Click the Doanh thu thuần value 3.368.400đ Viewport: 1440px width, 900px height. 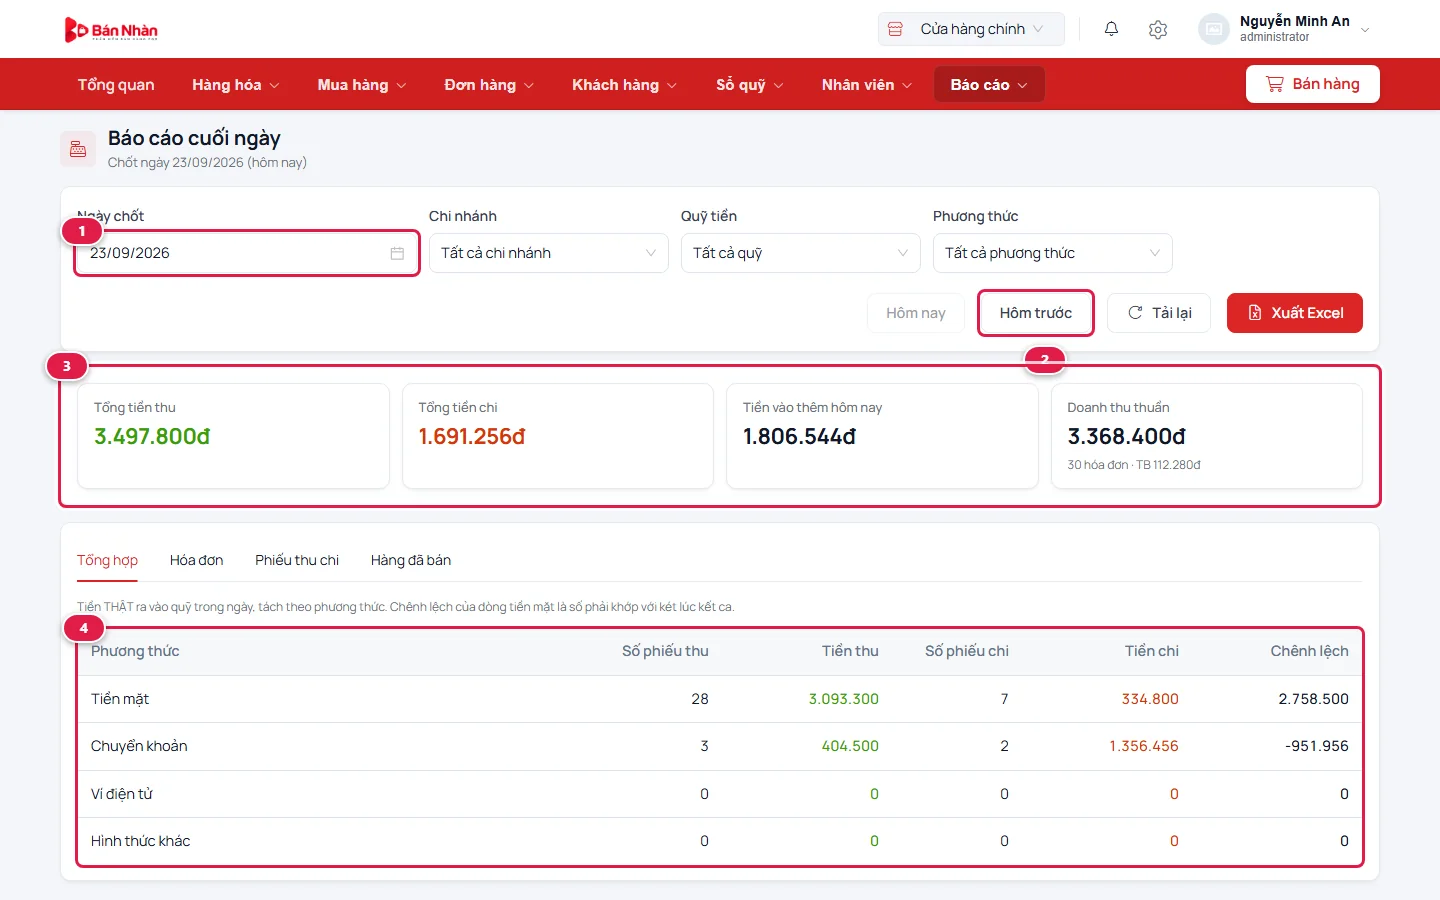coord(1127,436)
